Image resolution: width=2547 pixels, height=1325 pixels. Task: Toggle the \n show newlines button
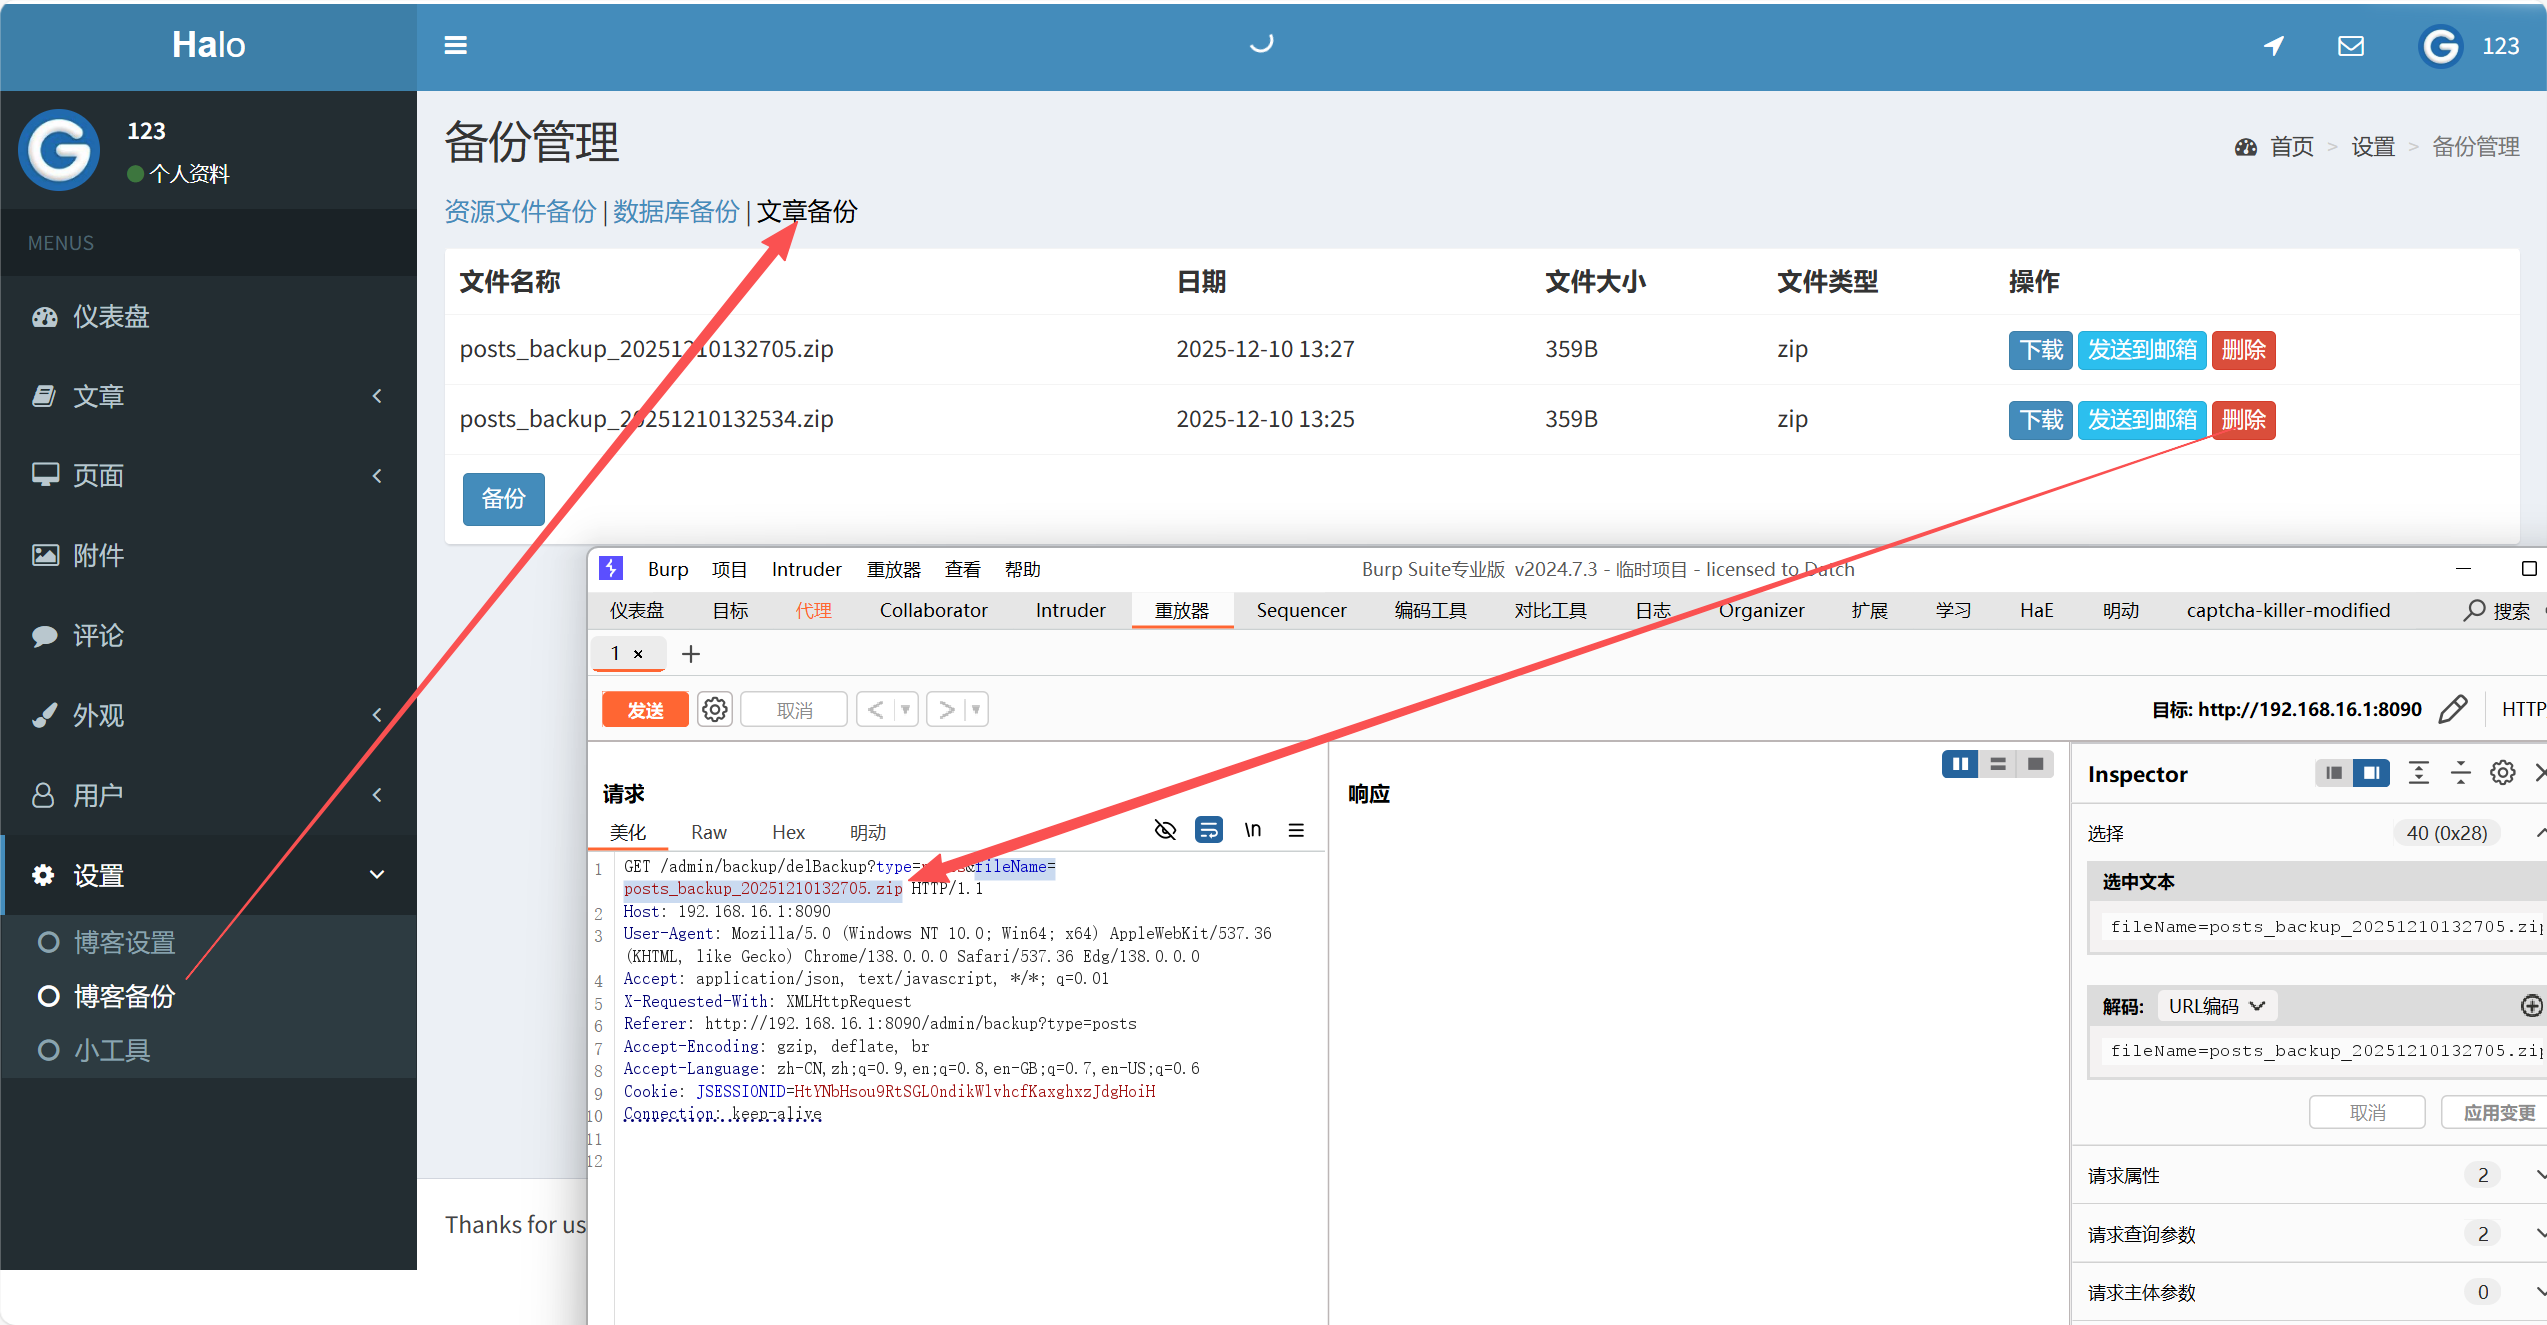(x=1253, y=830)
